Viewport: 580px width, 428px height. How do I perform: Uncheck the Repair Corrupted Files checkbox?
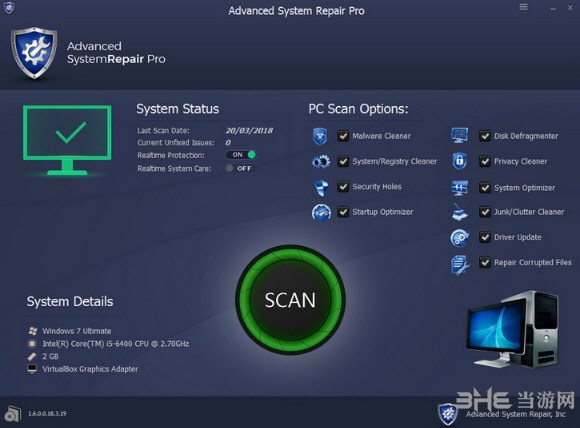(x=485, y=262)
